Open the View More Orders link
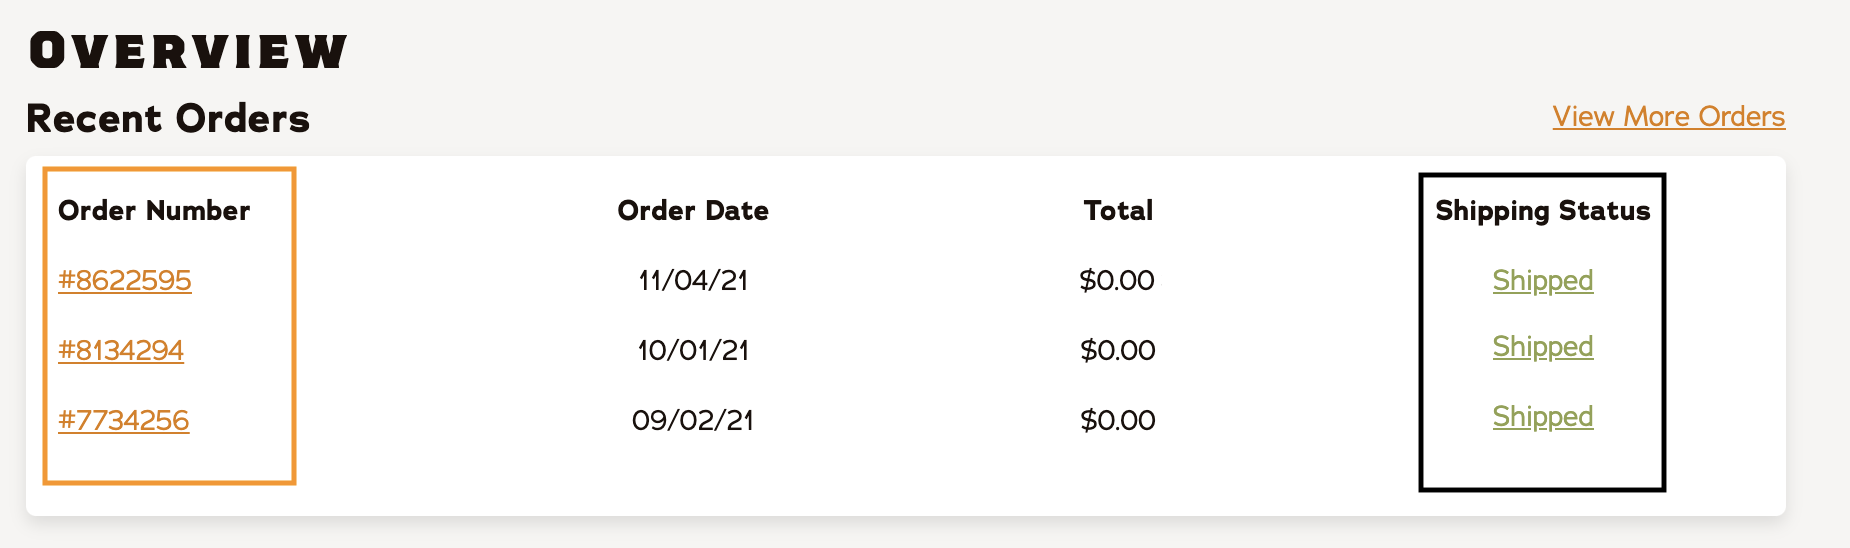Image resolution: width=1850 pixels, height=548 pixels. point(1668,117)
